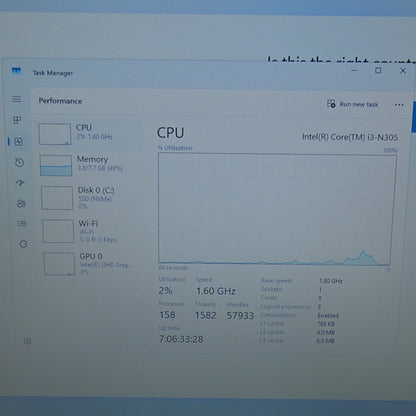Open the hamburger navigation menu
The image size is (416, 416).
[x=16, y=99]
